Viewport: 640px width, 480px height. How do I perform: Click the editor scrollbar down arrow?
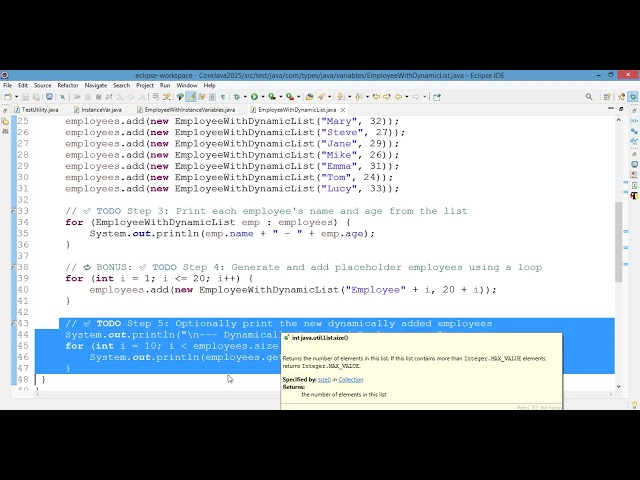click(618, 386)
